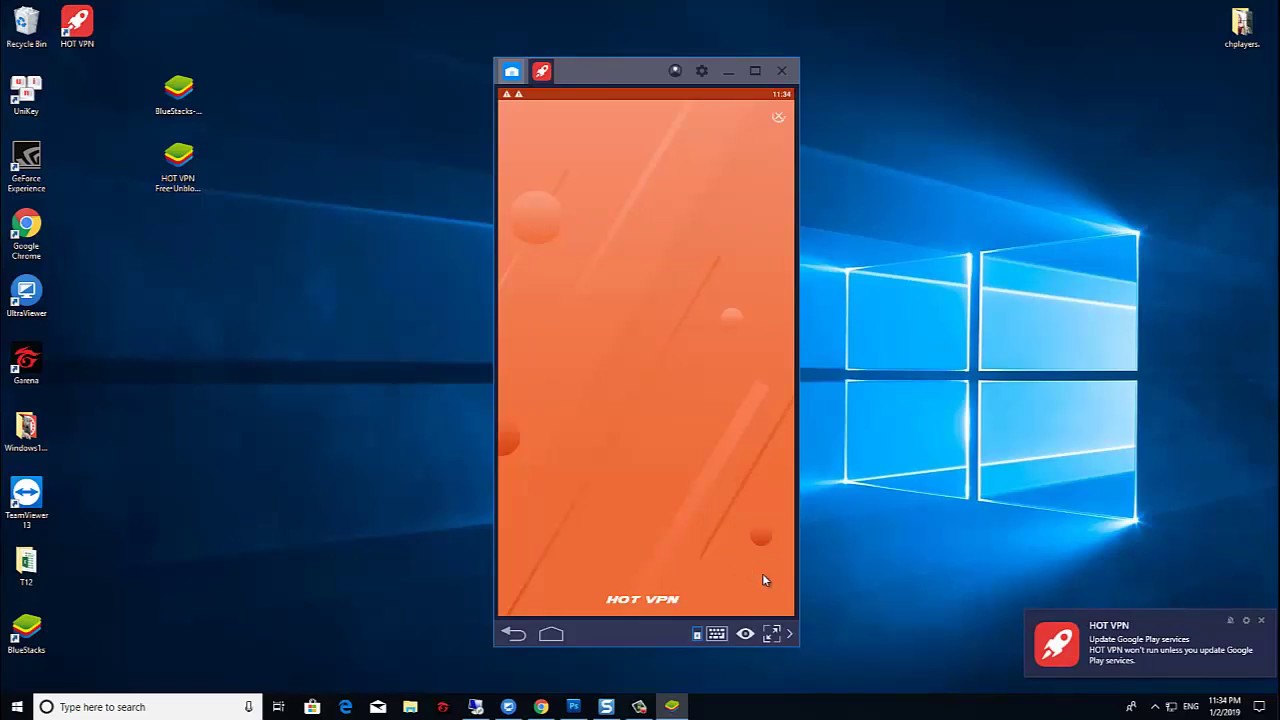Open notification settings gear in popup
Image resolution: width=1280 pixels, height=720 pixels.
(x=1246, y=621)
